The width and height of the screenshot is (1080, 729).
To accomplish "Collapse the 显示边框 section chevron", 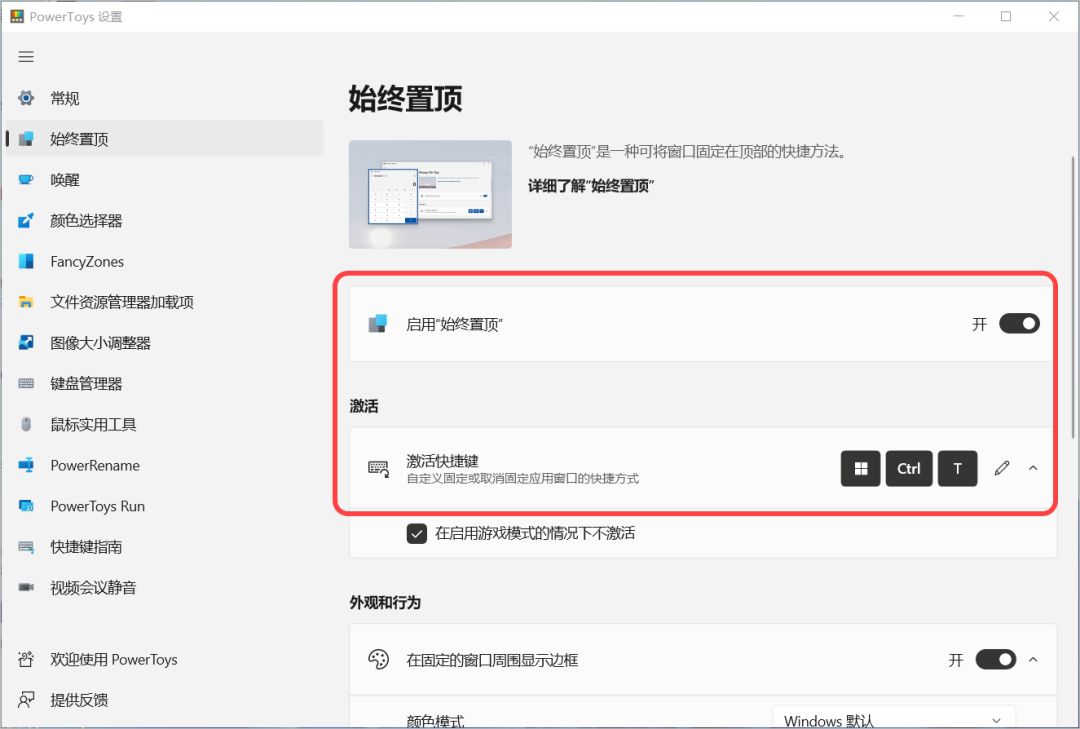I will (1033, 660).
